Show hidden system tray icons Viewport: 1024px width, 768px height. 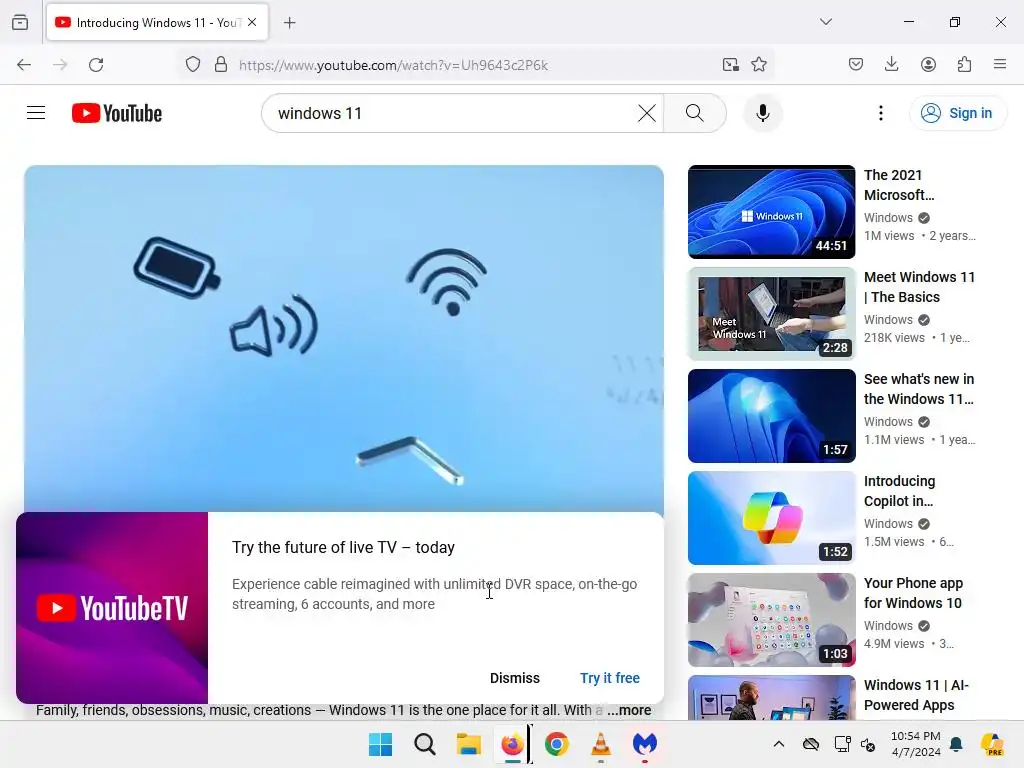tap(778, 744)
